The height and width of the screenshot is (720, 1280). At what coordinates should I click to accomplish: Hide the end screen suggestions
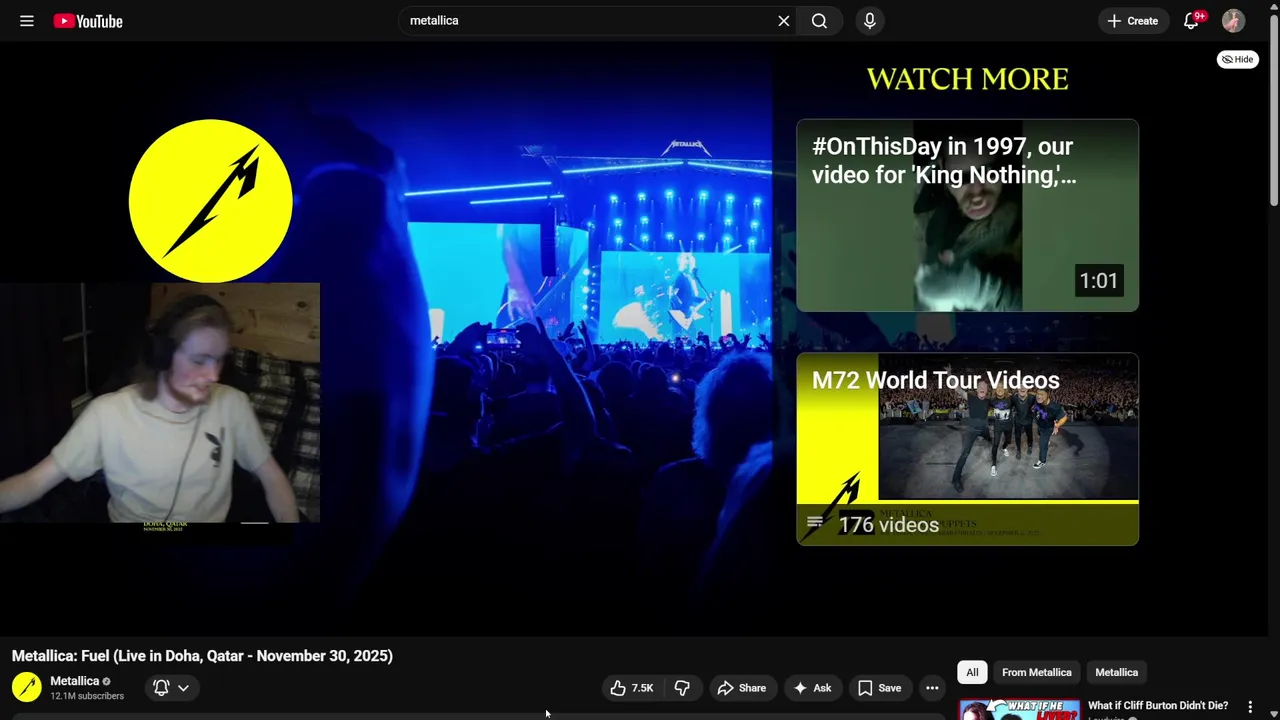[1238, 59]
